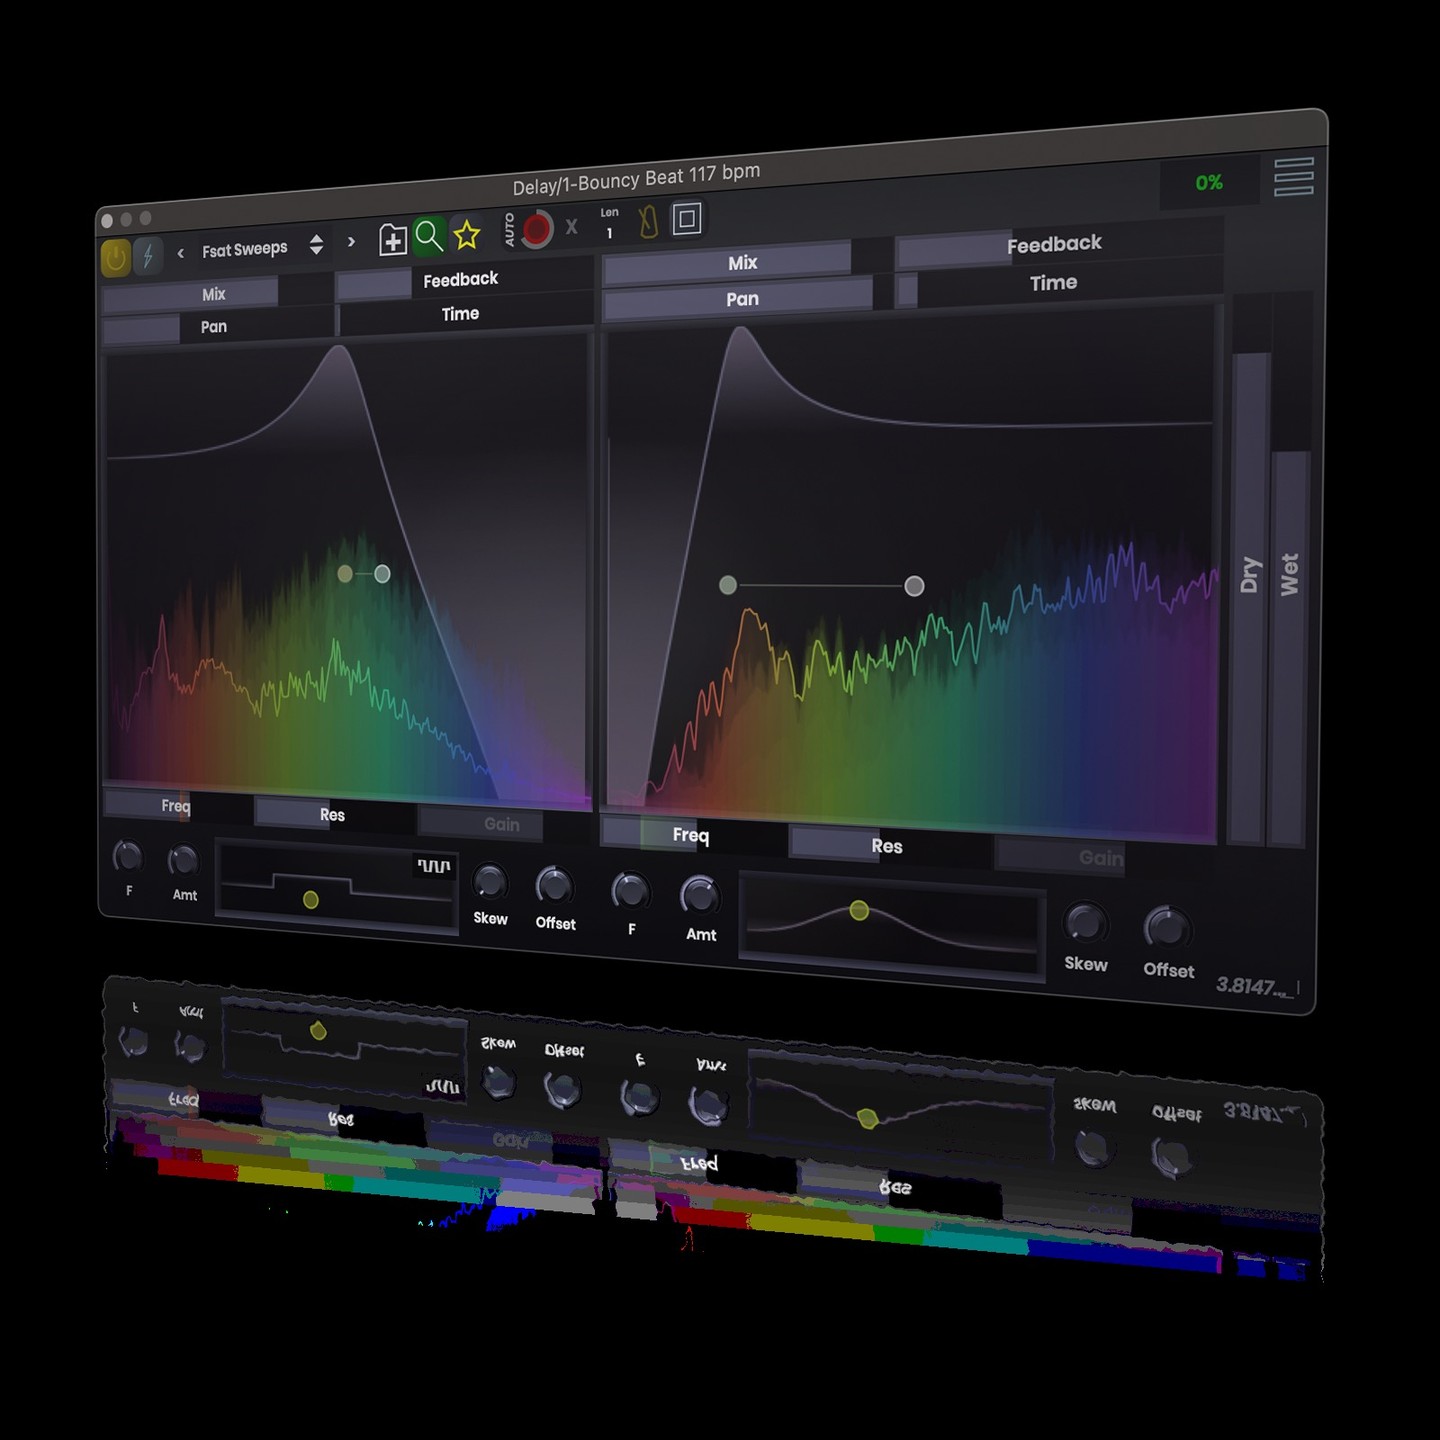Screen dimensions: 1440x1440
Task: Switch to the Feedback parameter tab
Action: [x=462, y=278]
